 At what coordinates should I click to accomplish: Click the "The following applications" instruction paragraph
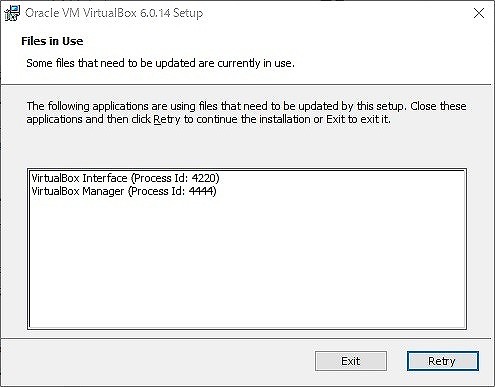point(246,113)
